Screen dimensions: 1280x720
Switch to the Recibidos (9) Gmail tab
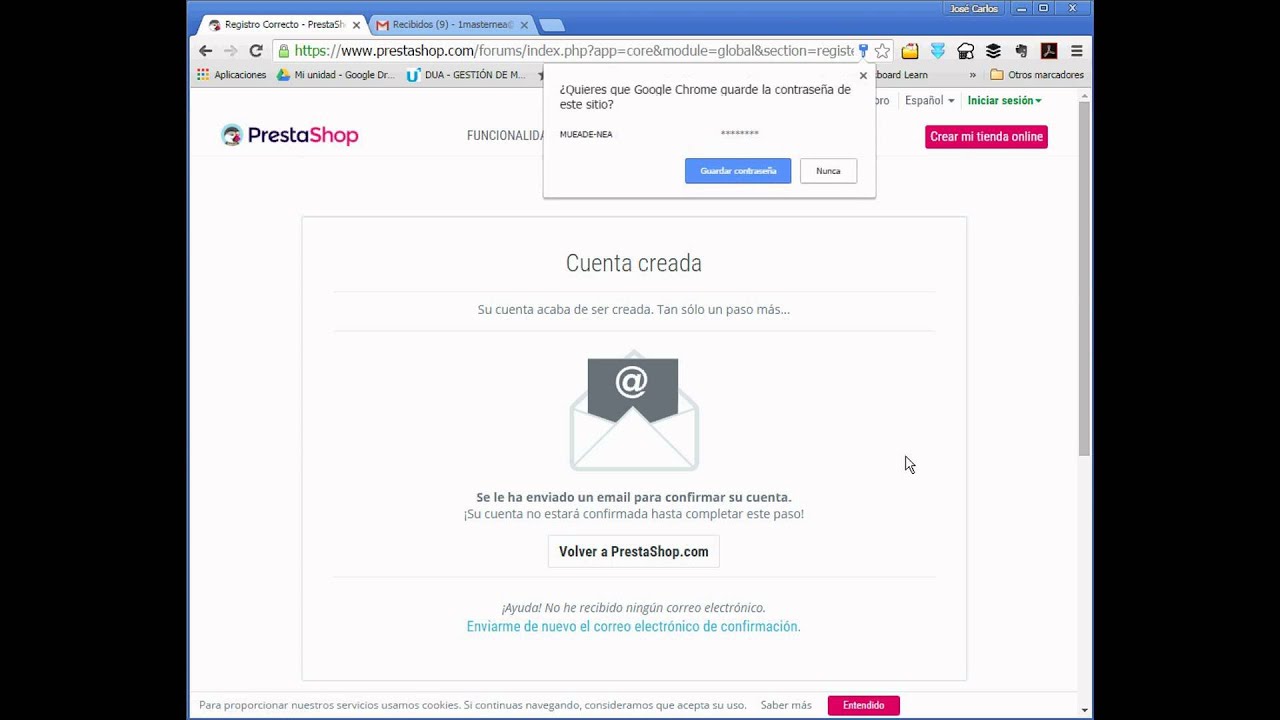pos(449,24)
